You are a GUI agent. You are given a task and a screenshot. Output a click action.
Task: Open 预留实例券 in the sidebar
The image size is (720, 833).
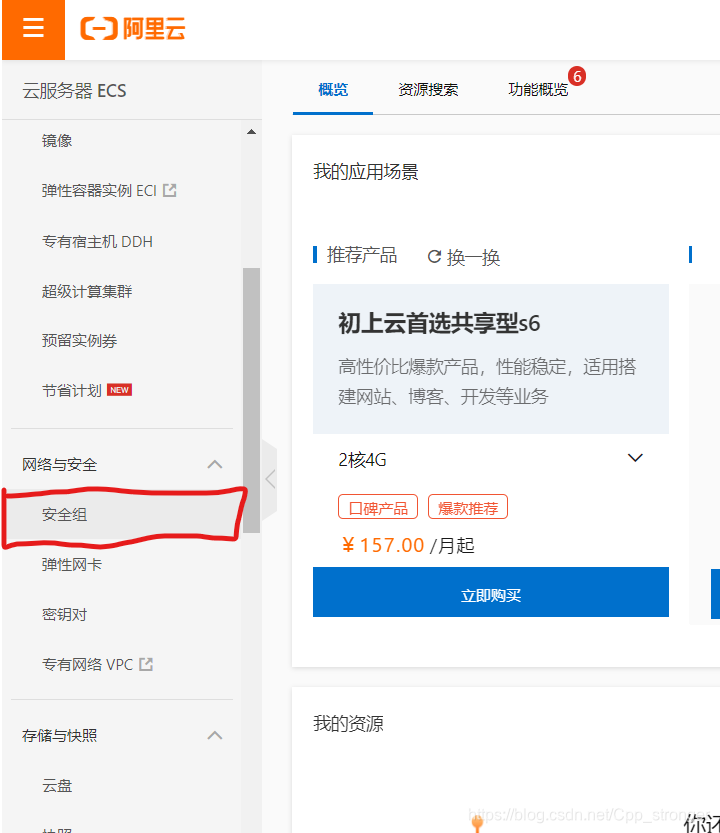point(79,341)
